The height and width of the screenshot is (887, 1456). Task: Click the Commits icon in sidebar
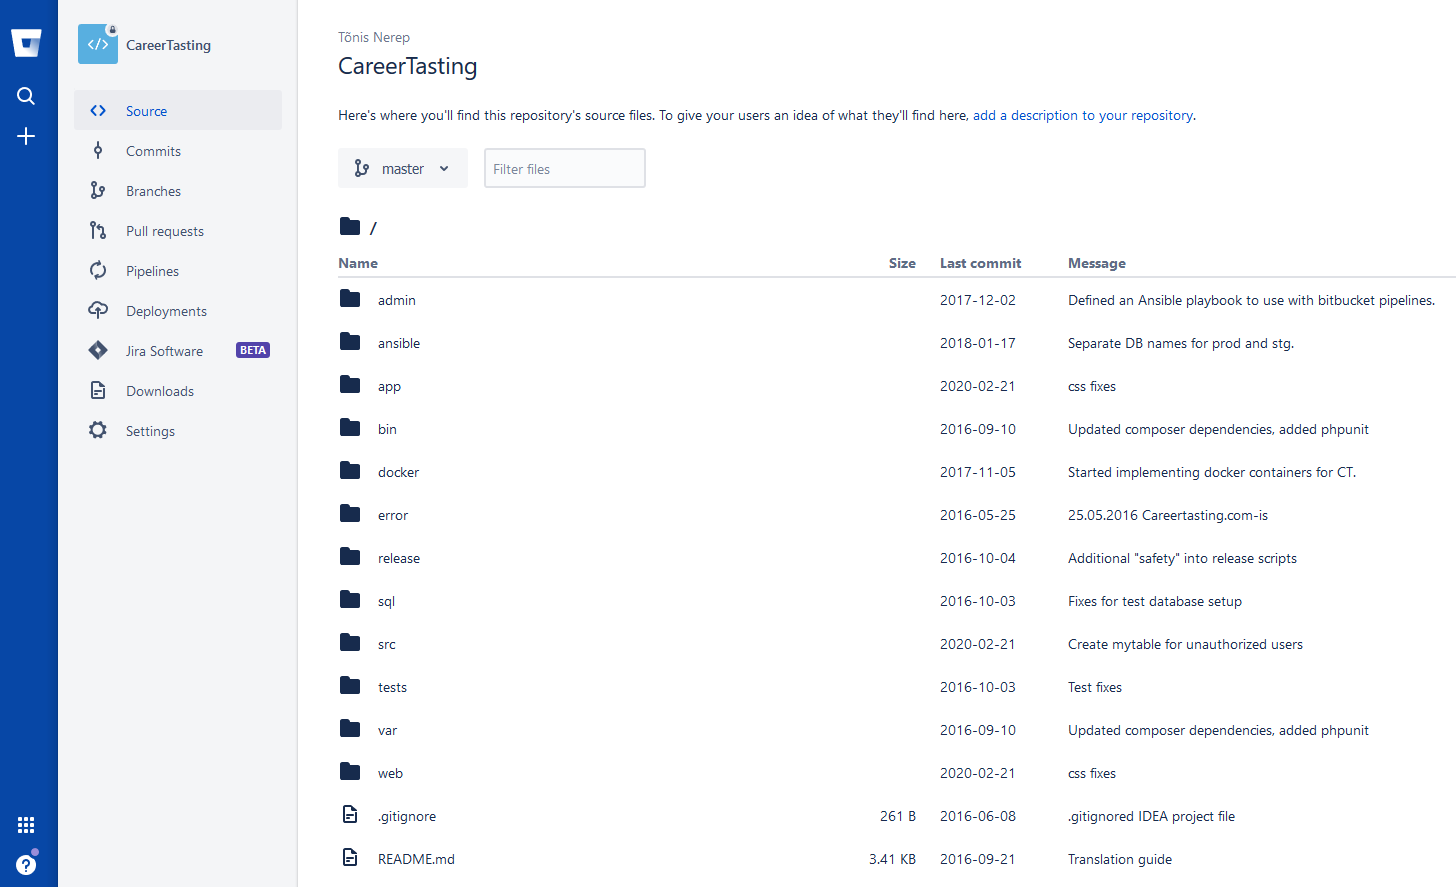[x=98, y=151]
